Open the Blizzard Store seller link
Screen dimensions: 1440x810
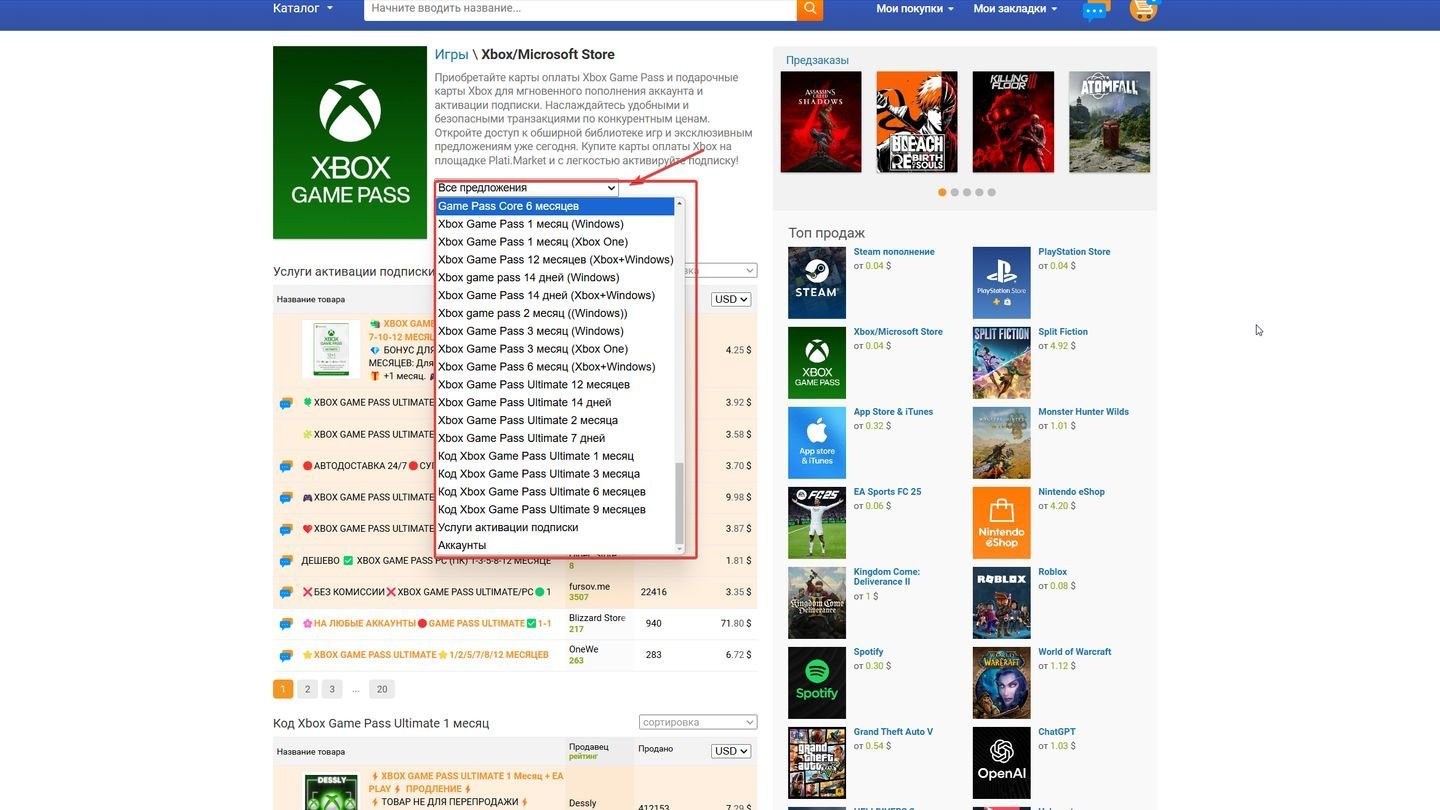(597, 618)
